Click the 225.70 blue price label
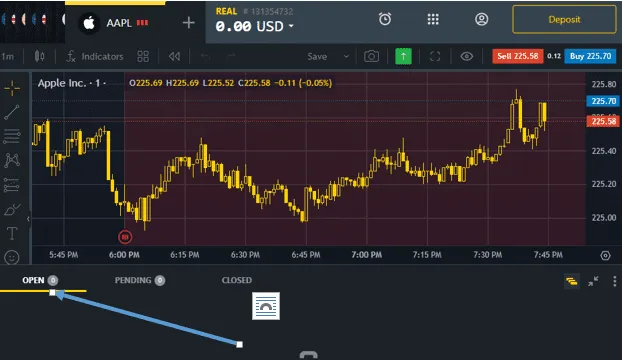This screenshot has height=360, width=622. [603, 101]
